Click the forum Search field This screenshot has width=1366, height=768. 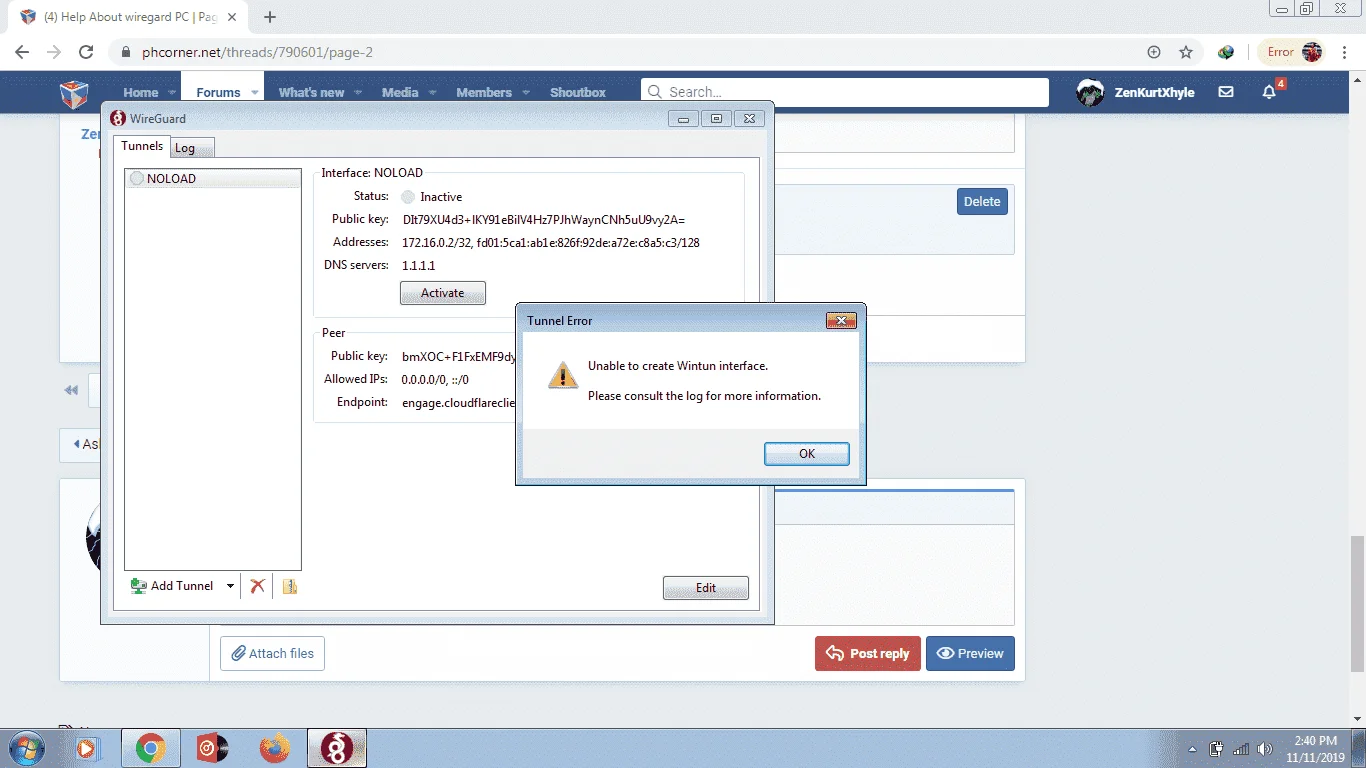point(845,92)
